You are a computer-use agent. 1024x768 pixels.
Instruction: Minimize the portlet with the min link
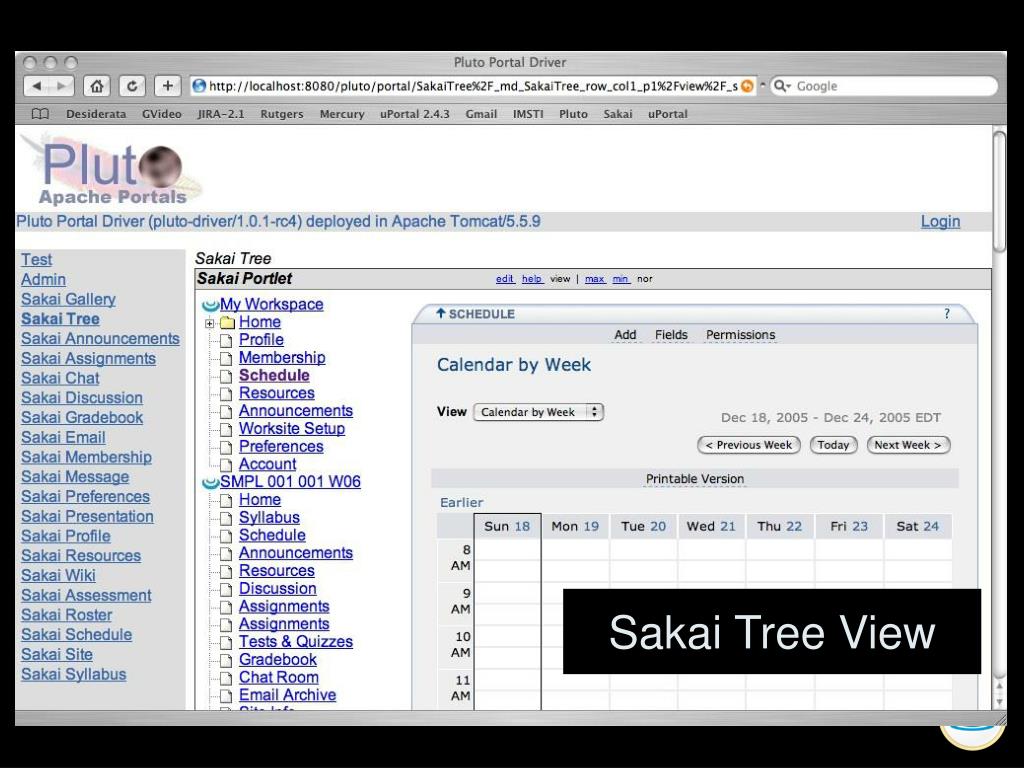pyautogui.click(x=620, y=279)
